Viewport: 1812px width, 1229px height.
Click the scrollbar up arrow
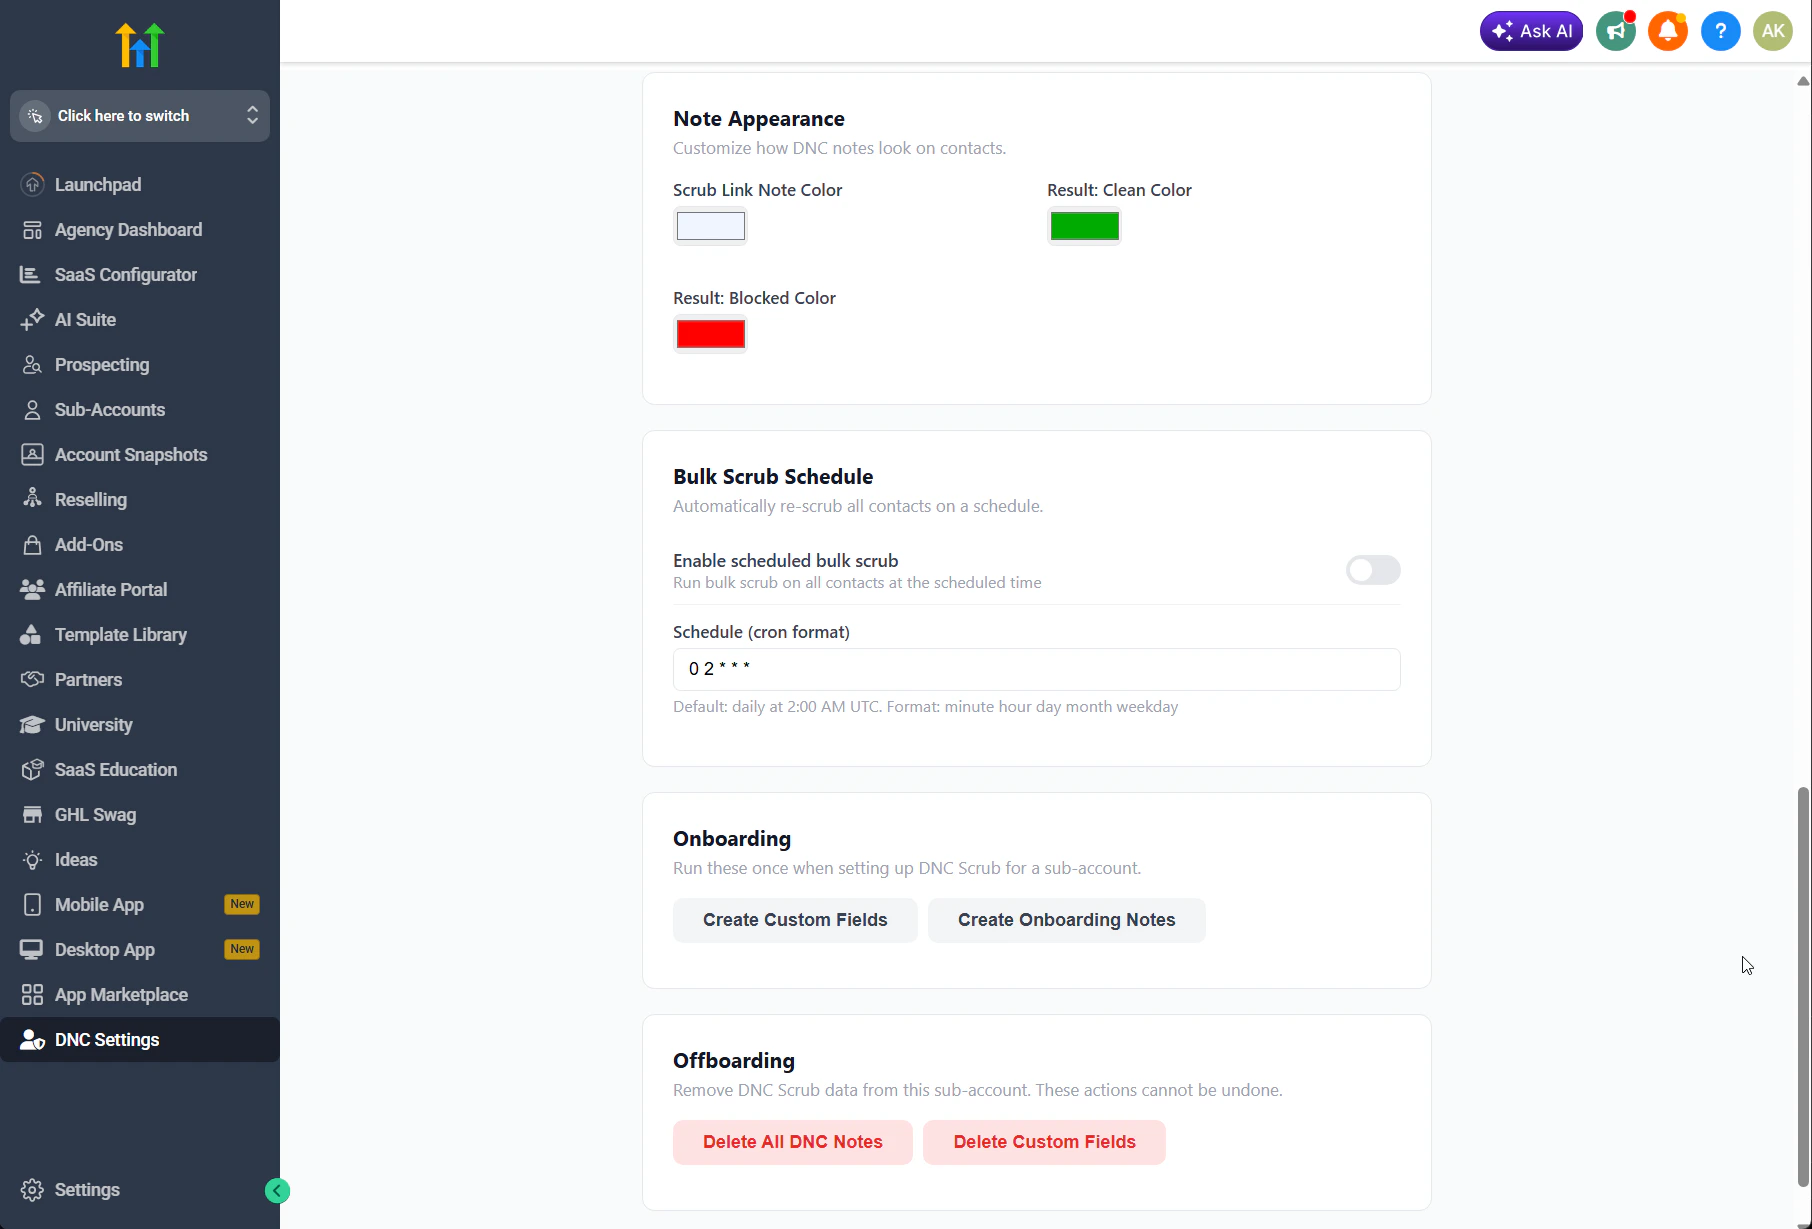[1803, 81]
